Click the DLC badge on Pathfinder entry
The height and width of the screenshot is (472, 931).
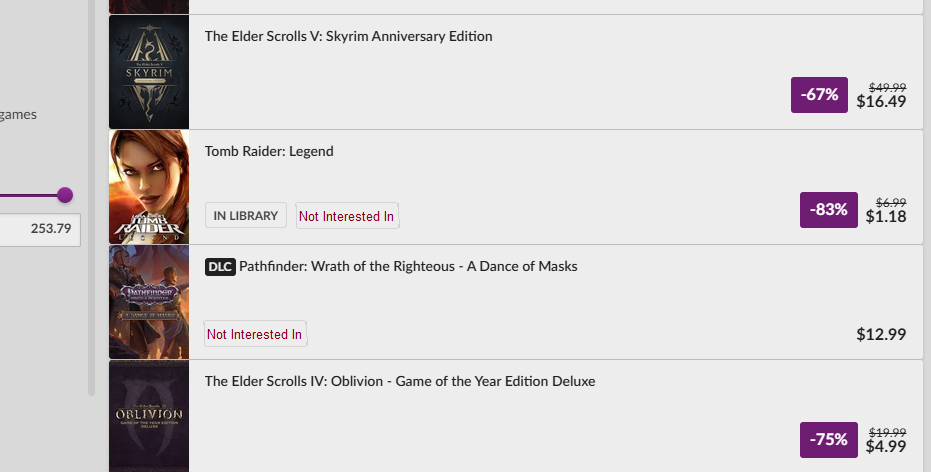click(220, 267)
